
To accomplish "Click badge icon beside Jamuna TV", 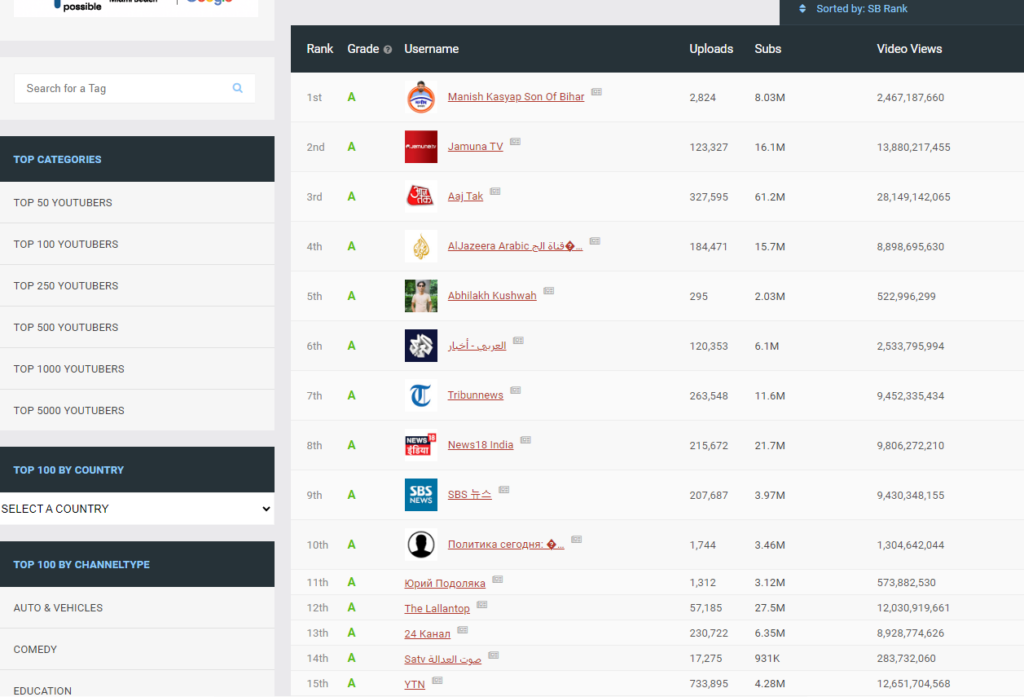I will 515,142.
